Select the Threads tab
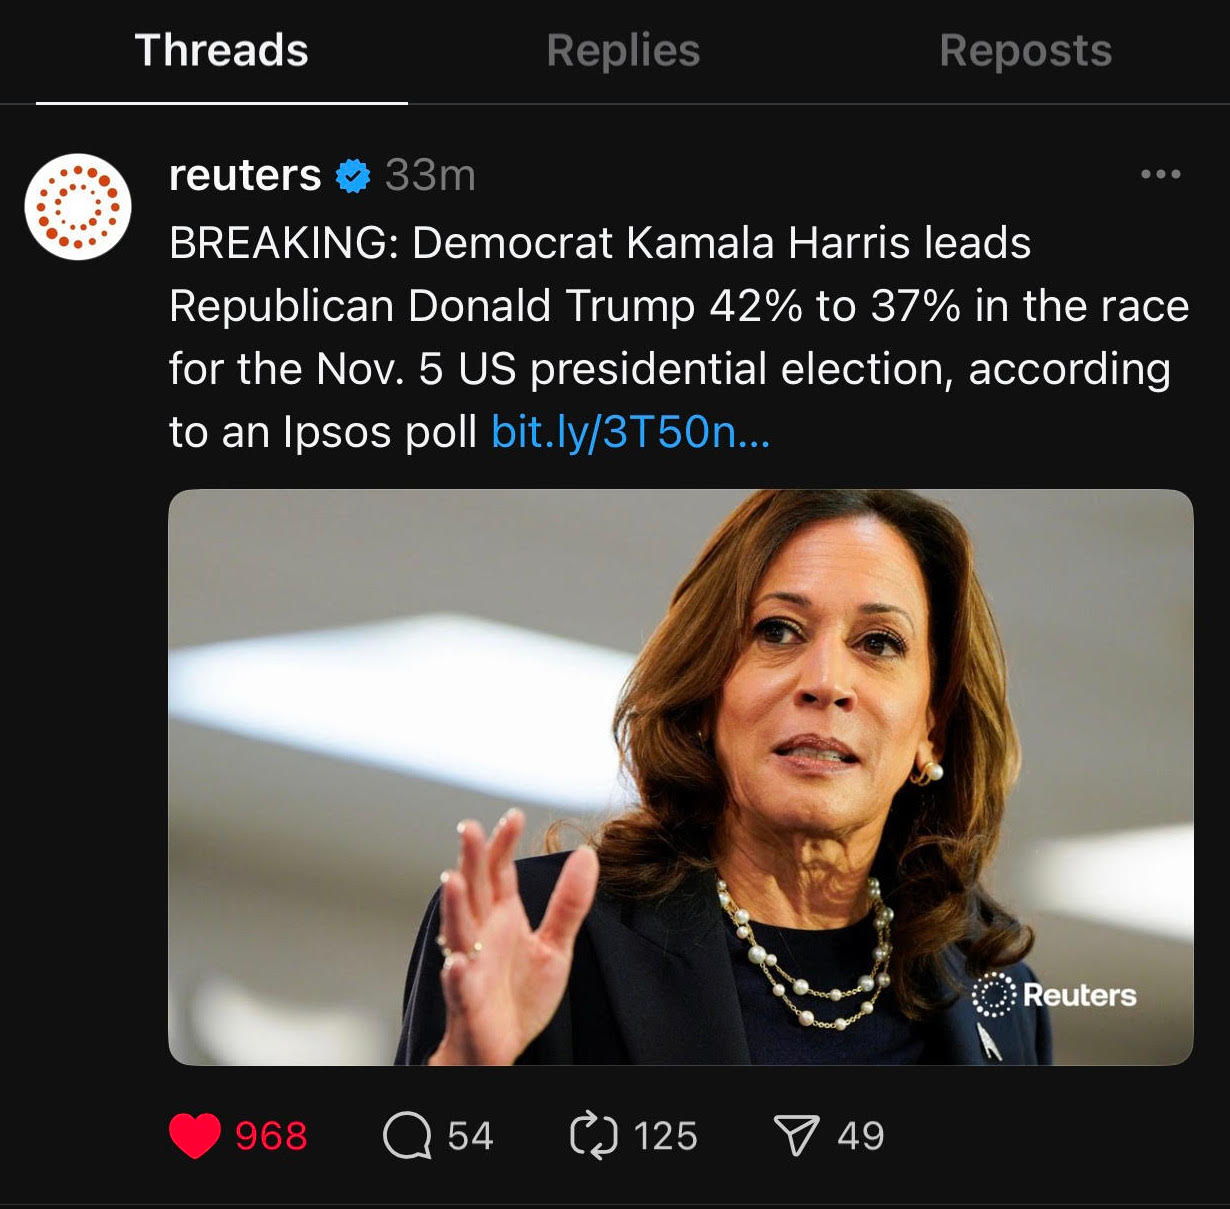This screenshot has height=1209, width=1230. [221, 52]
